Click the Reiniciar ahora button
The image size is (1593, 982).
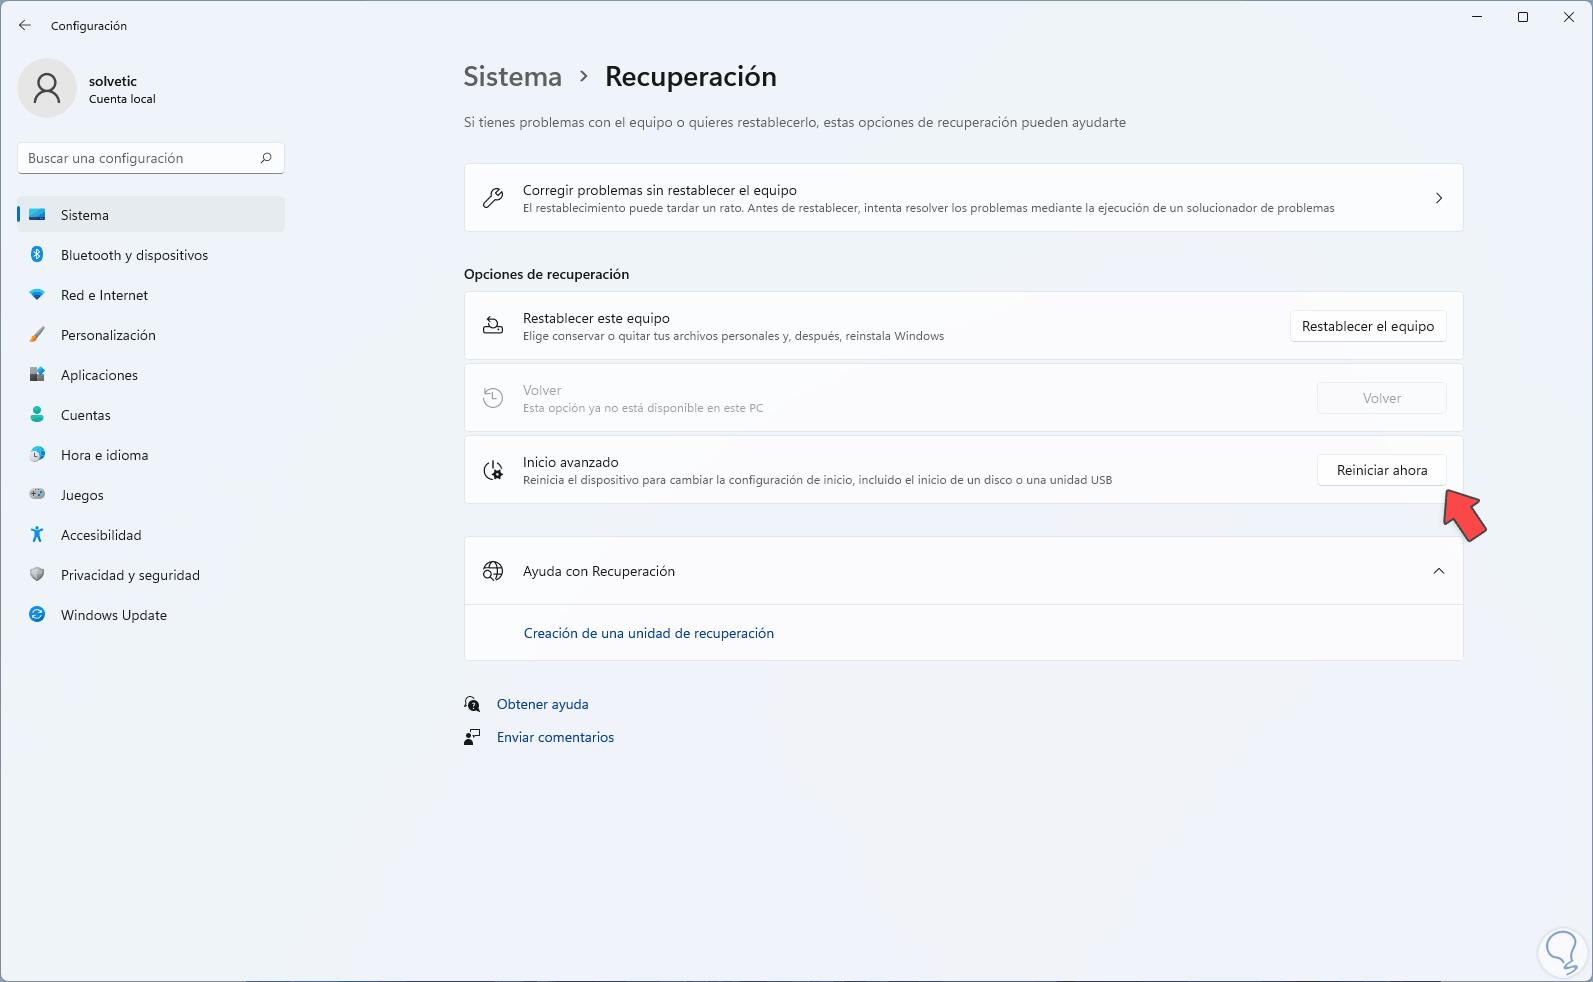point(1381,470)
